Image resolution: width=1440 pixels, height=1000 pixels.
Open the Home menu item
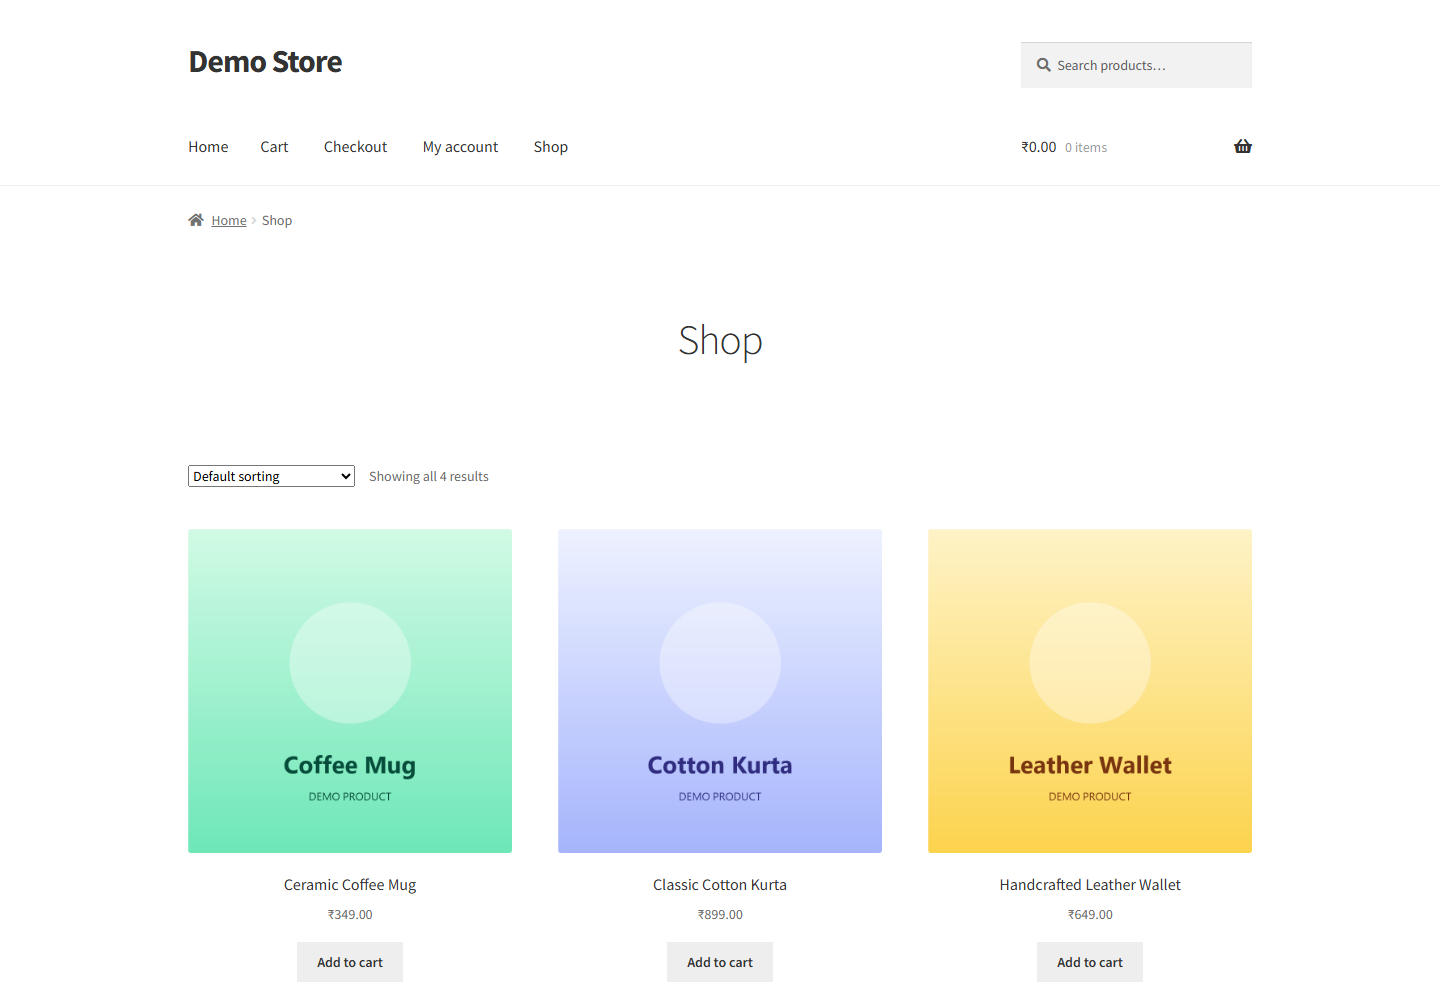tap(208, 147)
